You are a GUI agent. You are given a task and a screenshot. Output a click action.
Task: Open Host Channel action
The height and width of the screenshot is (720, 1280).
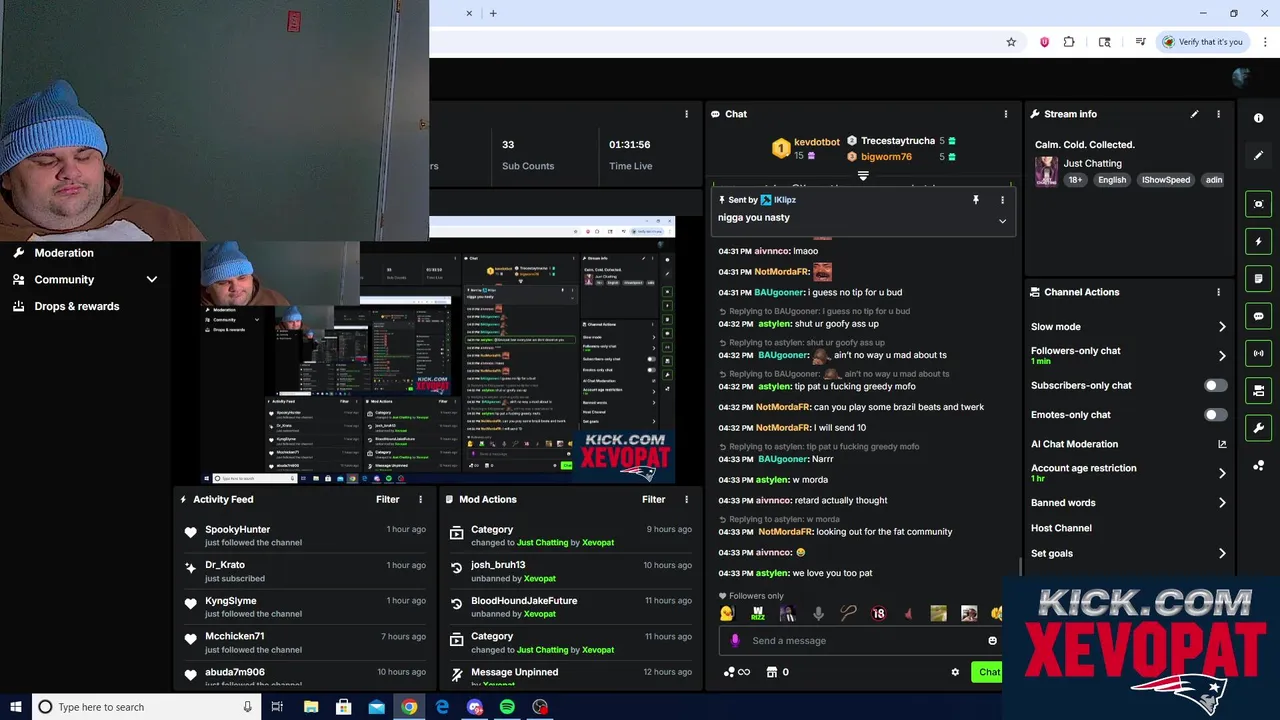click(x=1061, y=528)
